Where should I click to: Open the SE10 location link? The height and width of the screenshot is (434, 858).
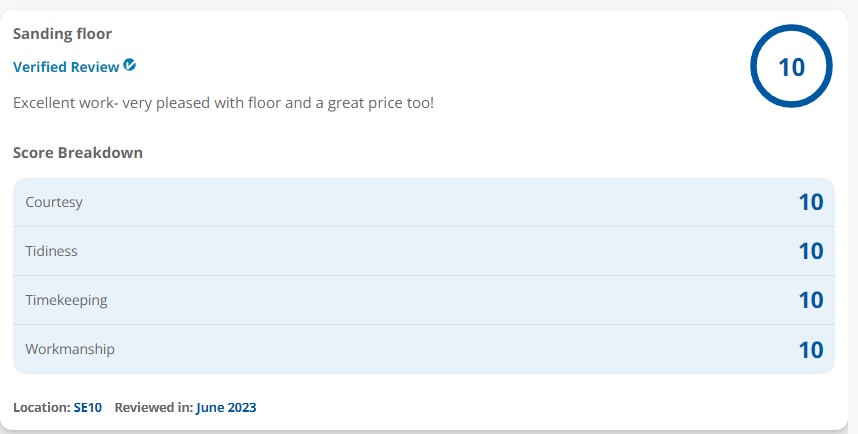tap(88, 408)
